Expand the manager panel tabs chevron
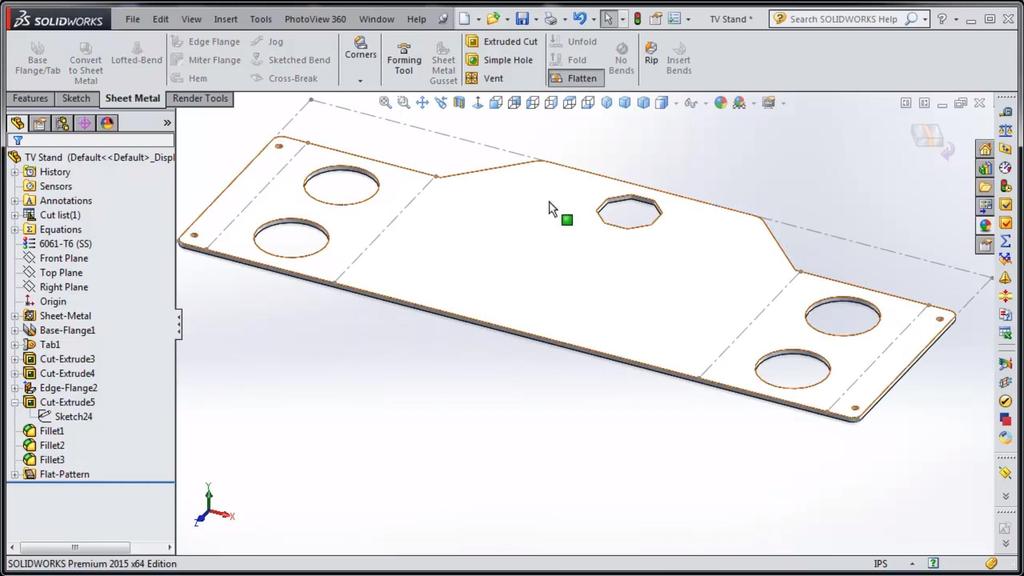The height and width of the screenshot is (576, 1024). [x=167, y=123]
